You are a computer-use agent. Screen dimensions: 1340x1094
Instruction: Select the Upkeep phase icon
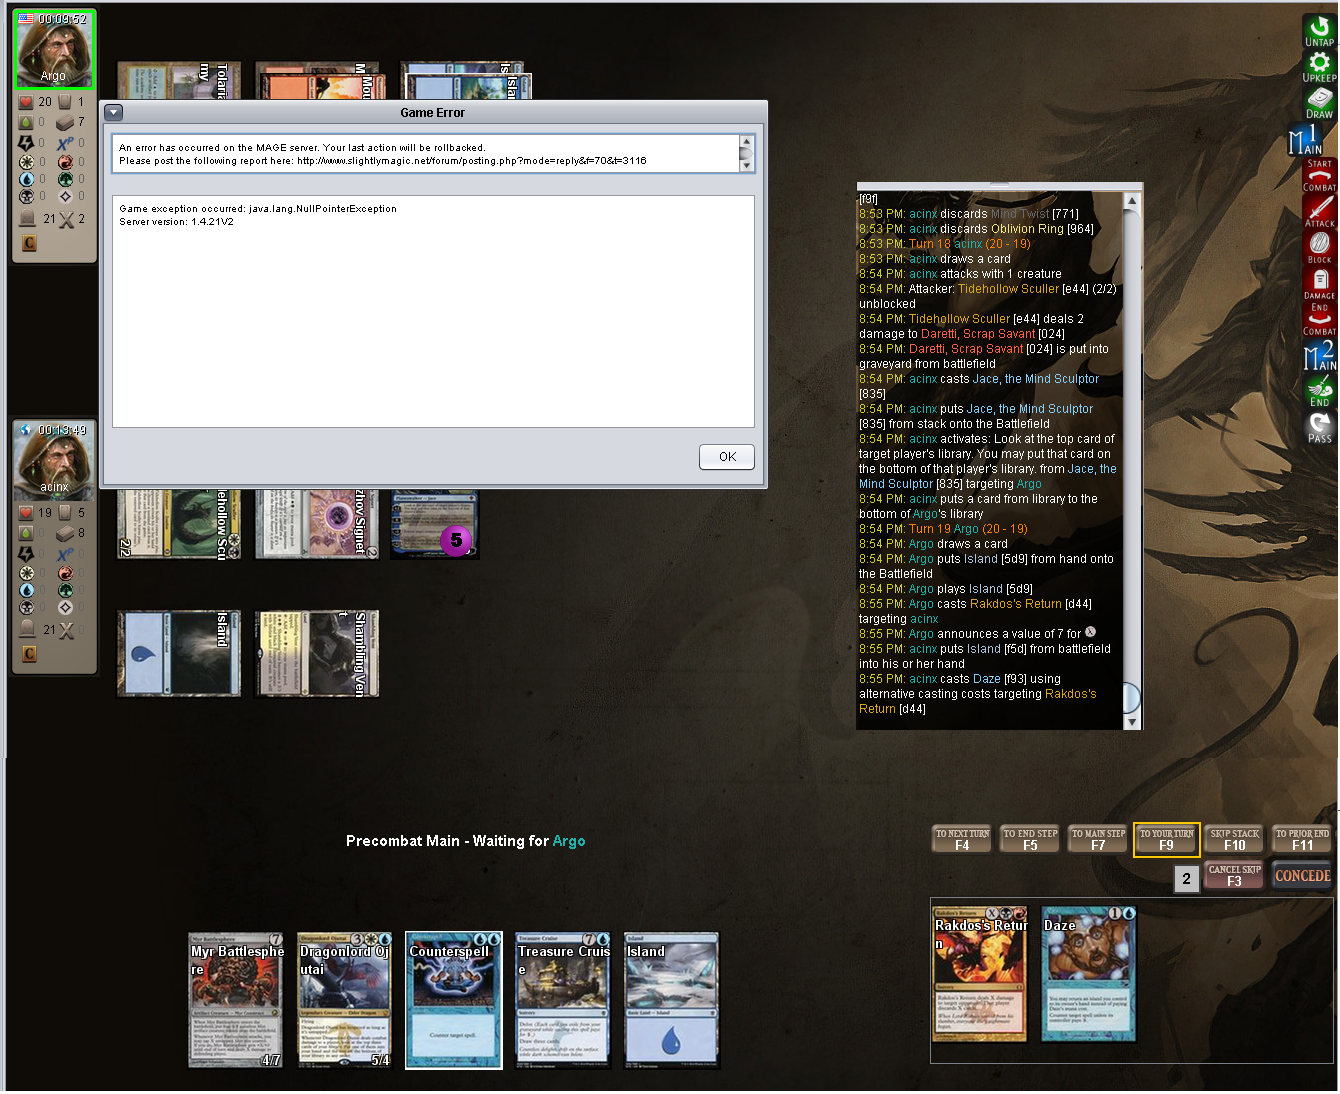1319,67
